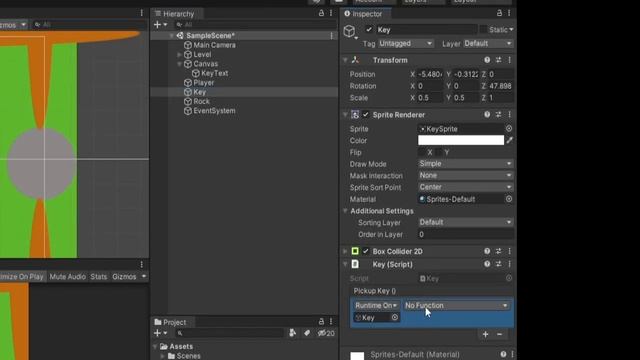Toggle Sprite Renderer enabled checkbox
Screen dimensions: 640x360
(x=366, y=115)
